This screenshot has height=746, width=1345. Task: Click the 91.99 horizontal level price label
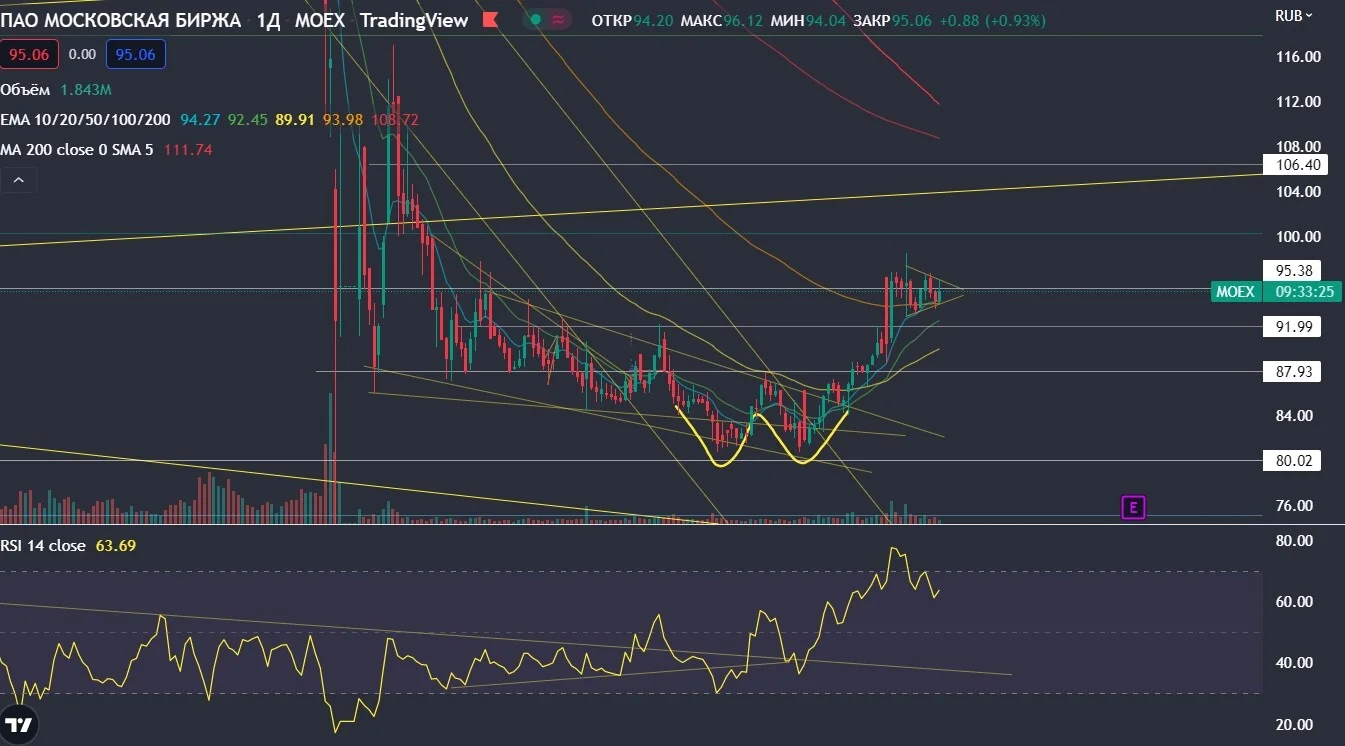(1292, 326)
